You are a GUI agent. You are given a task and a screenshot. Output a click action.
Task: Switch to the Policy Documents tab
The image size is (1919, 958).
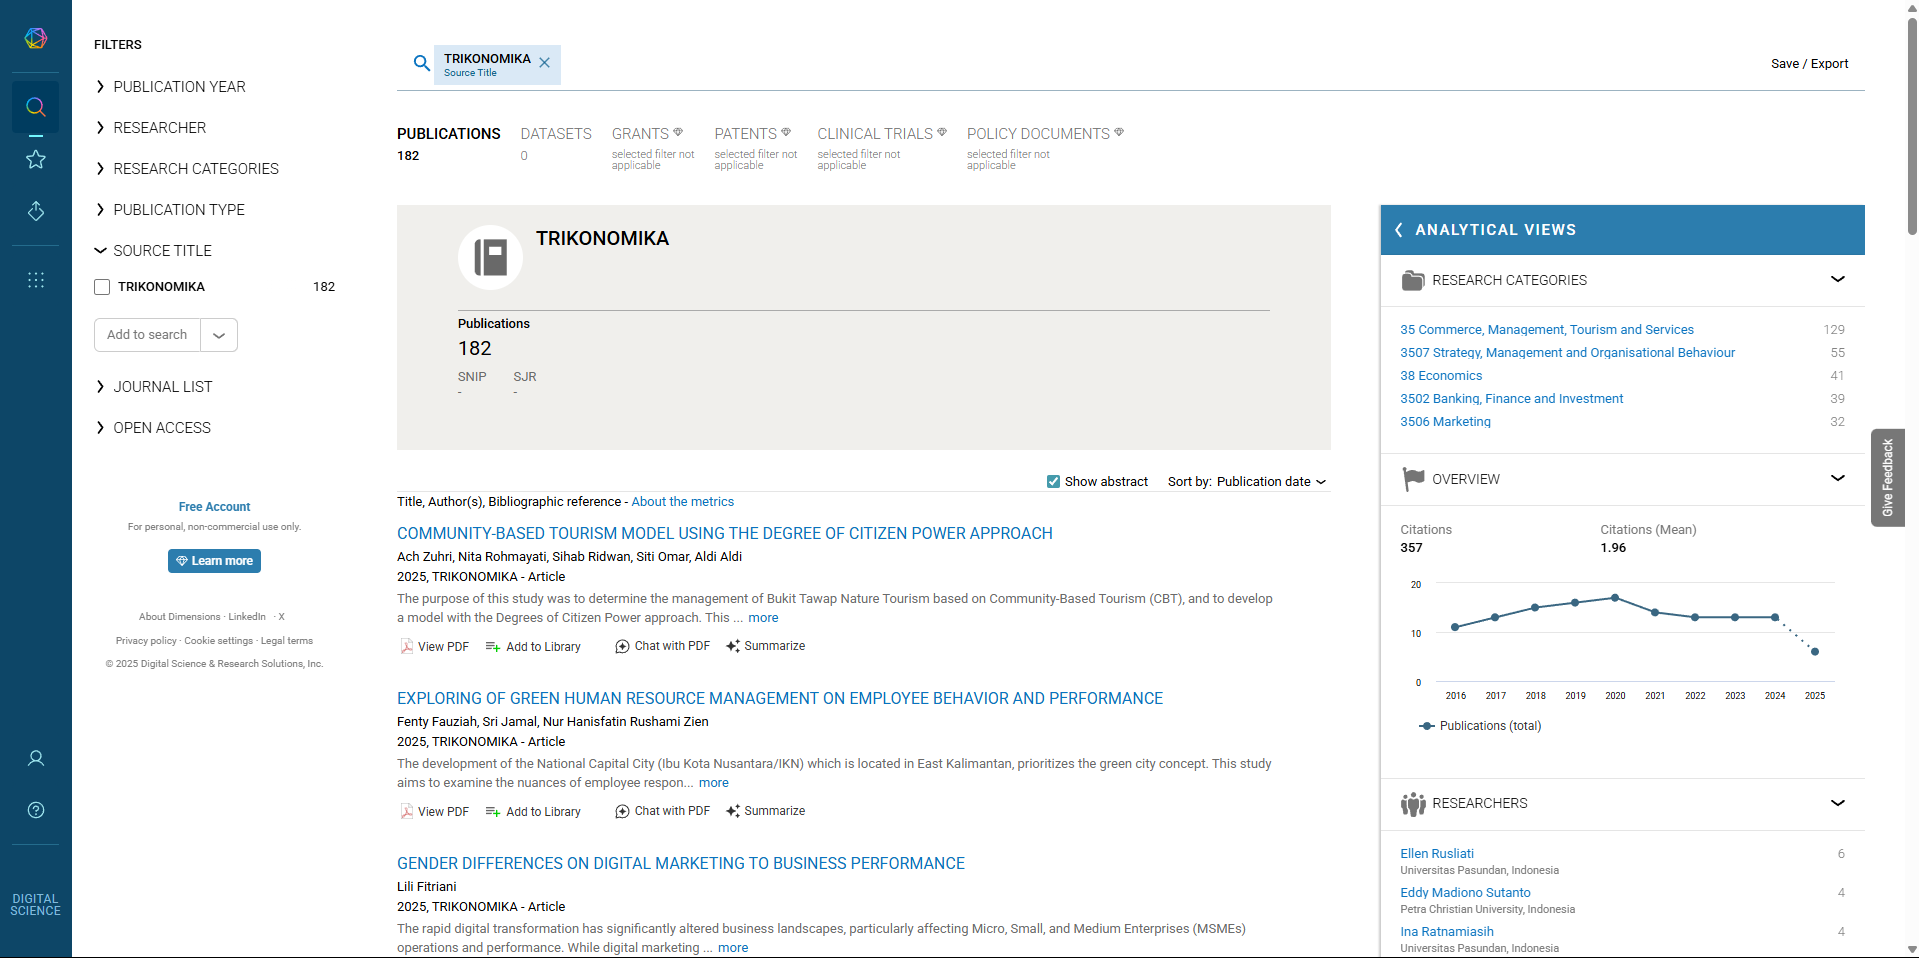(1038, 134)
